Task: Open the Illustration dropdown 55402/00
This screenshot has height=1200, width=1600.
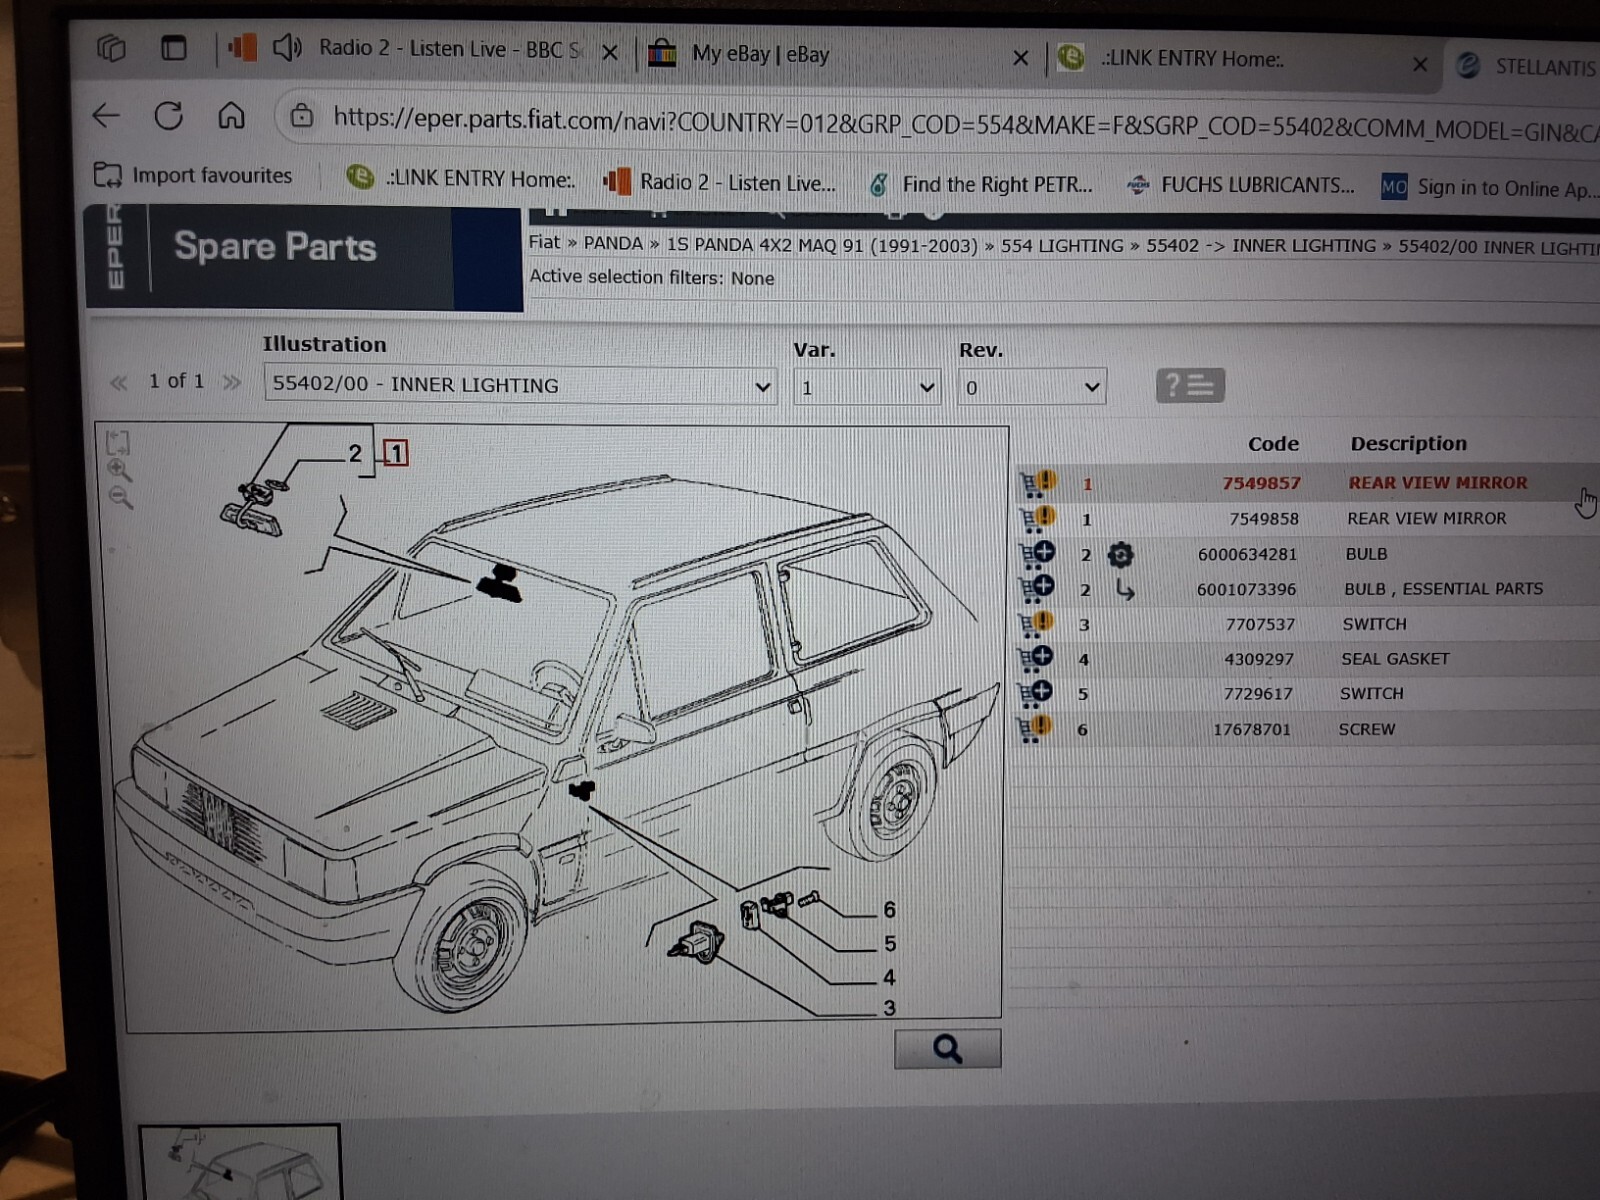Action: pyautogui.click(x=521, y=385)
